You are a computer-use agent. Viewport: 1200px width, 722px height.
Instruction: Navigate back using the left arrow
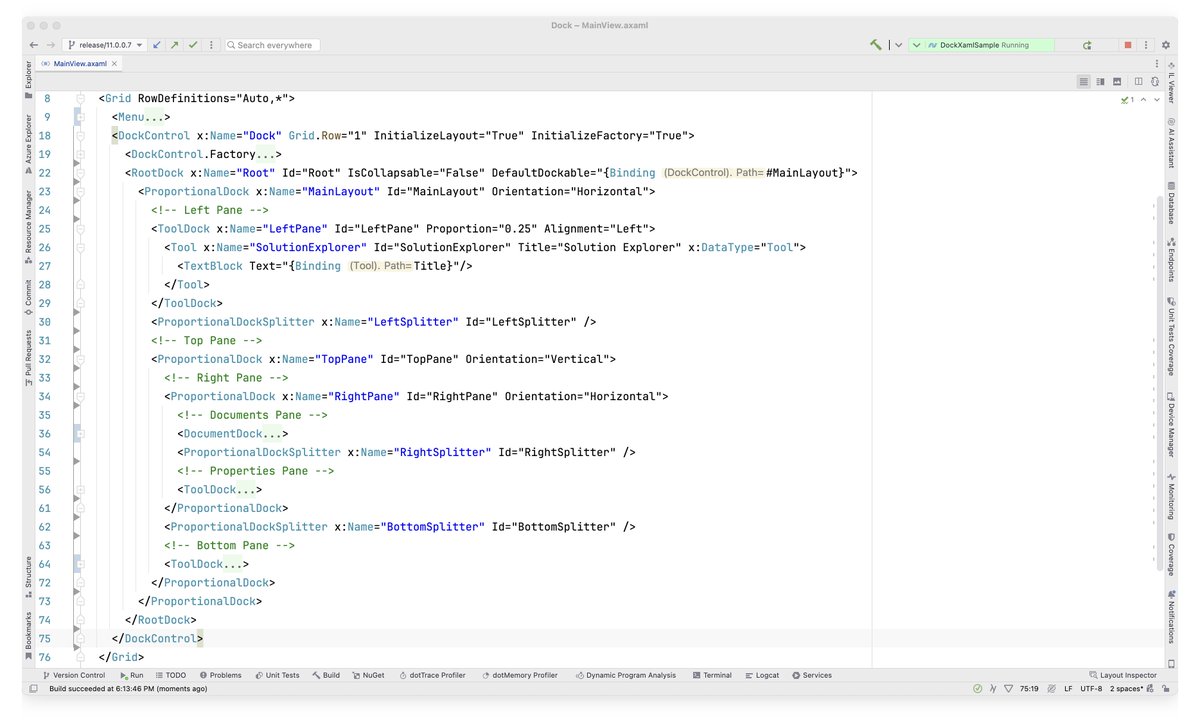click(x=33, y=45)
